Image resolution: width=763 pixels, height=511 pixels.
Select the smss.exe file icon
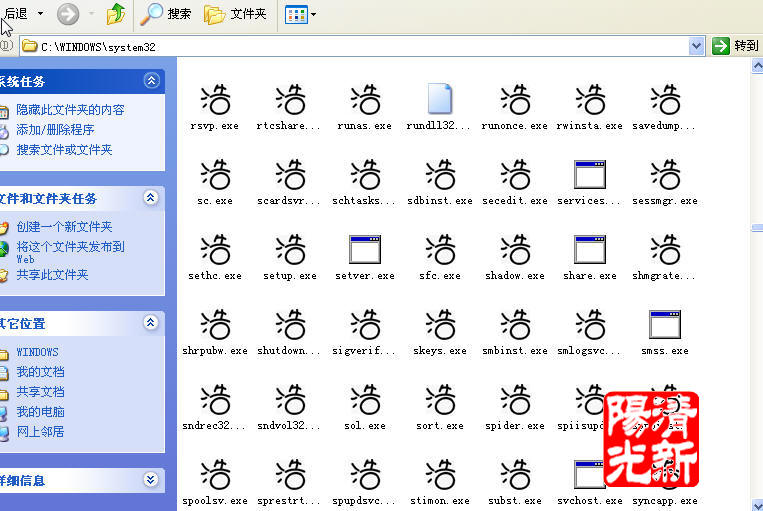(665, 324)
